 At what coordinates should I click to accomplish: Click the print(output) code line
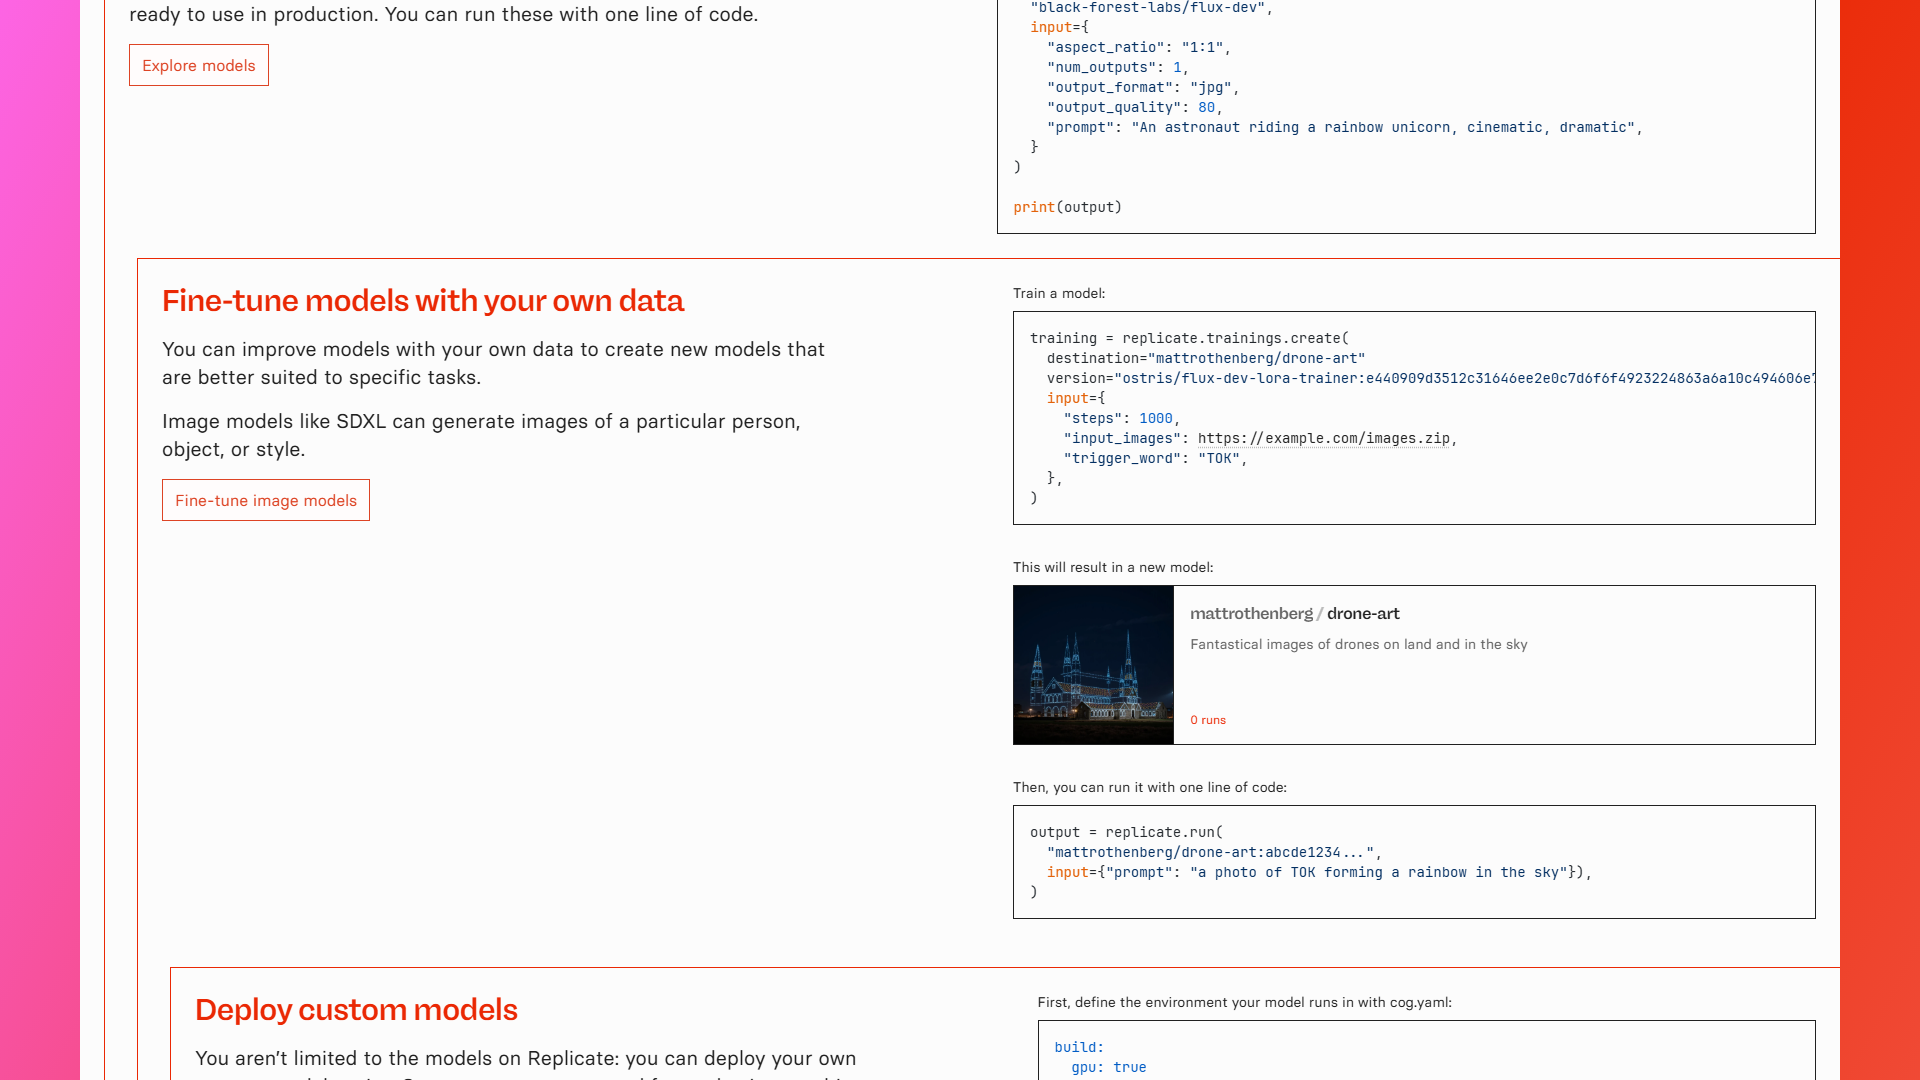click(x=1068, y=208)
